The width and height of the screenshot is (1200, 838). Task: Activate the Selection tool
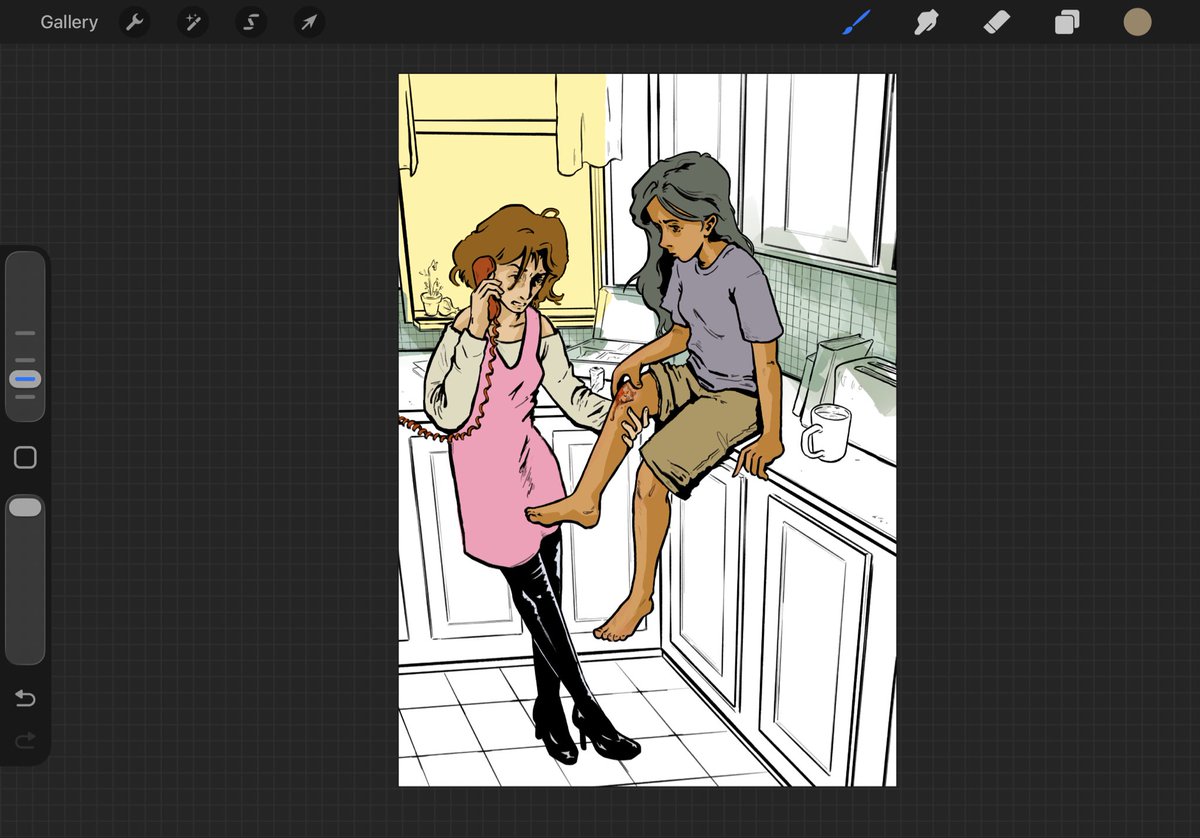pyautogui.click(x=251, y=22)
